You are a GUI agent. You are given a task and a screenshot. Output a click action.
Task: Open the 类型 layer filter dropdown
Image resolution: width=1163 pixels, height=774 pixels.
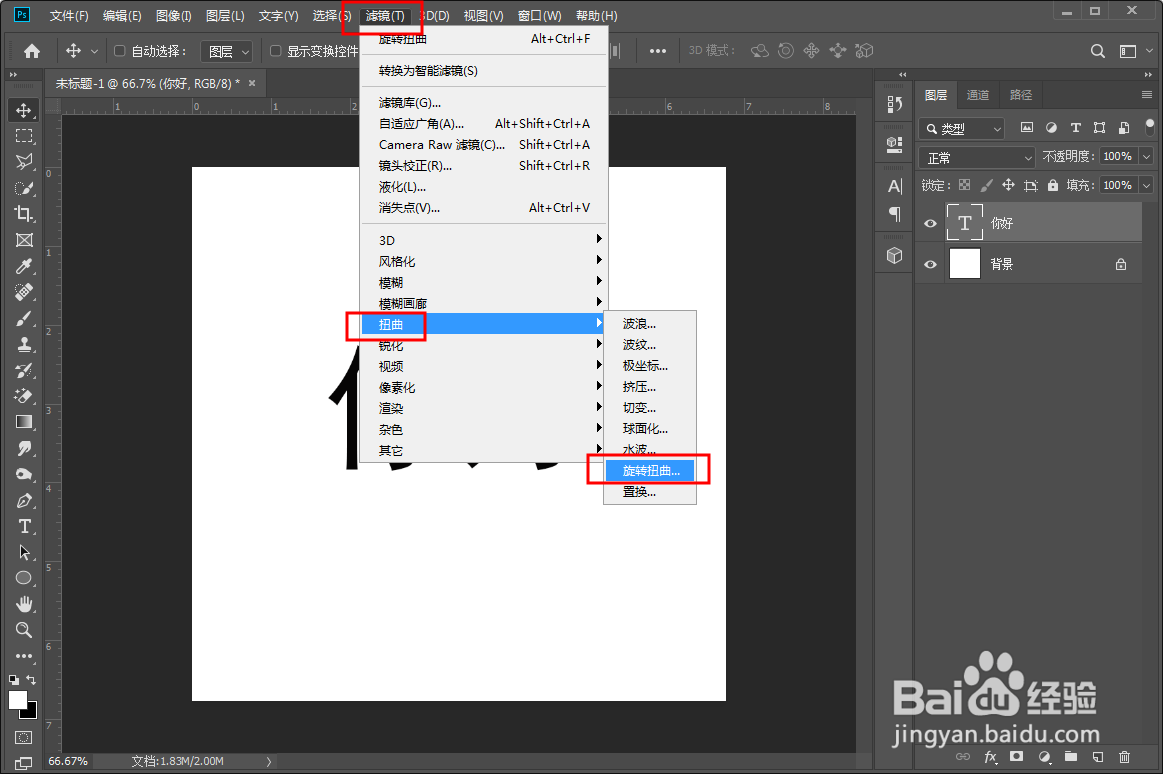point(962,128)
